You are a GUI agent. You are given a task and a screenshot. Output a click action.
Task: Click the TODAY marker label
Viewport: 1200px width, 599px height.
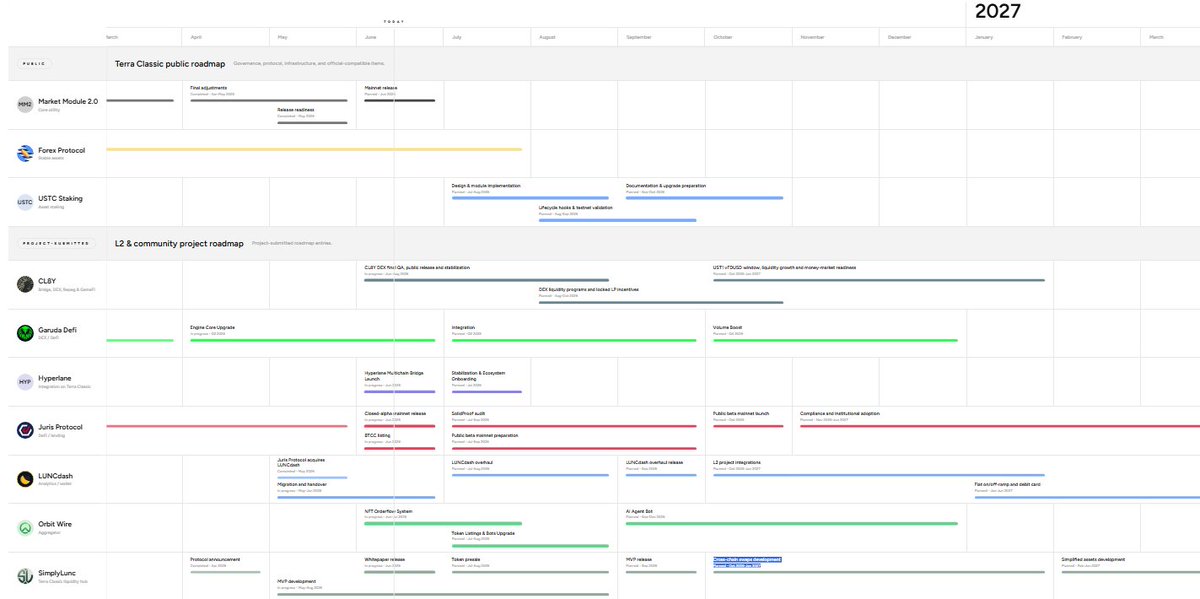click(395, 21)
